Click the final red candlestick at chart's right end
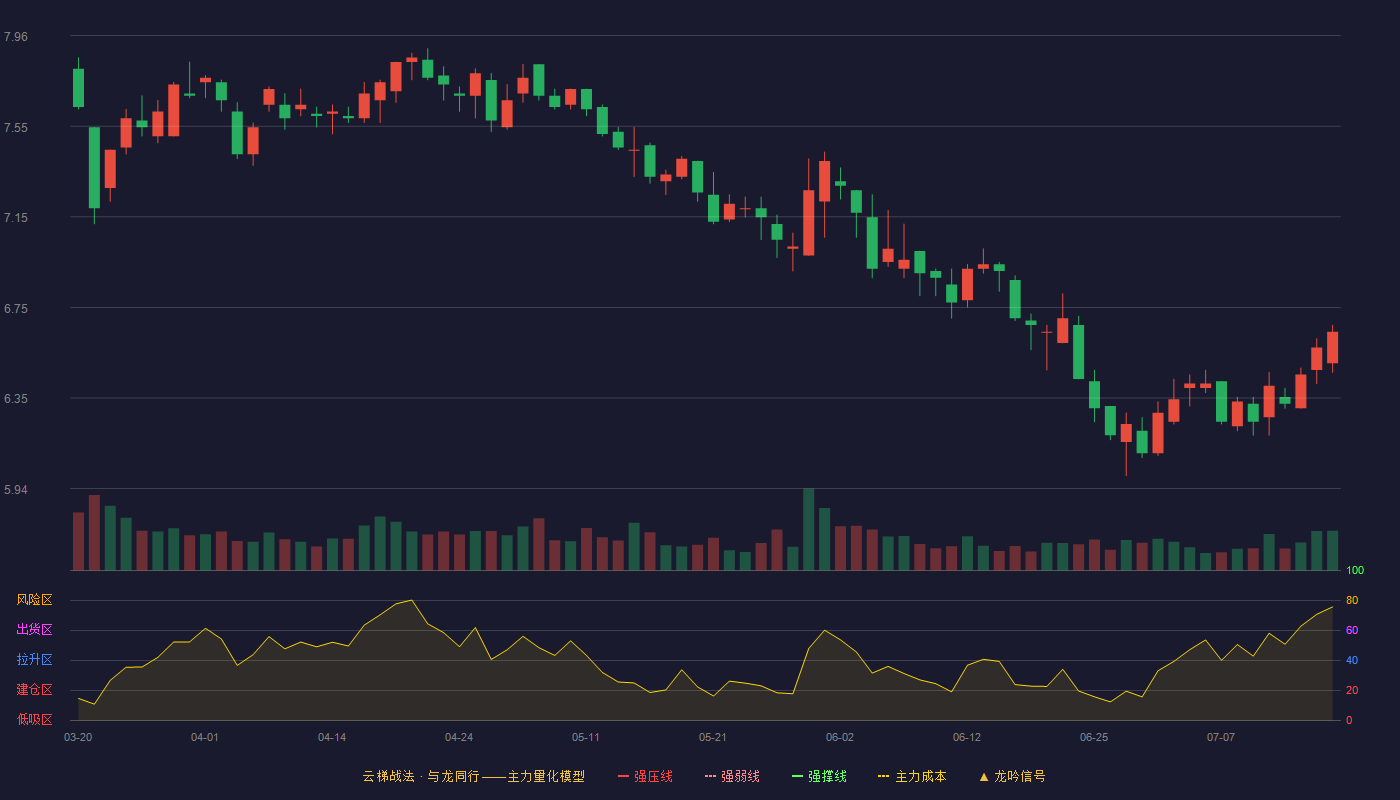 pyautogui.click(x=1332, y=347)
